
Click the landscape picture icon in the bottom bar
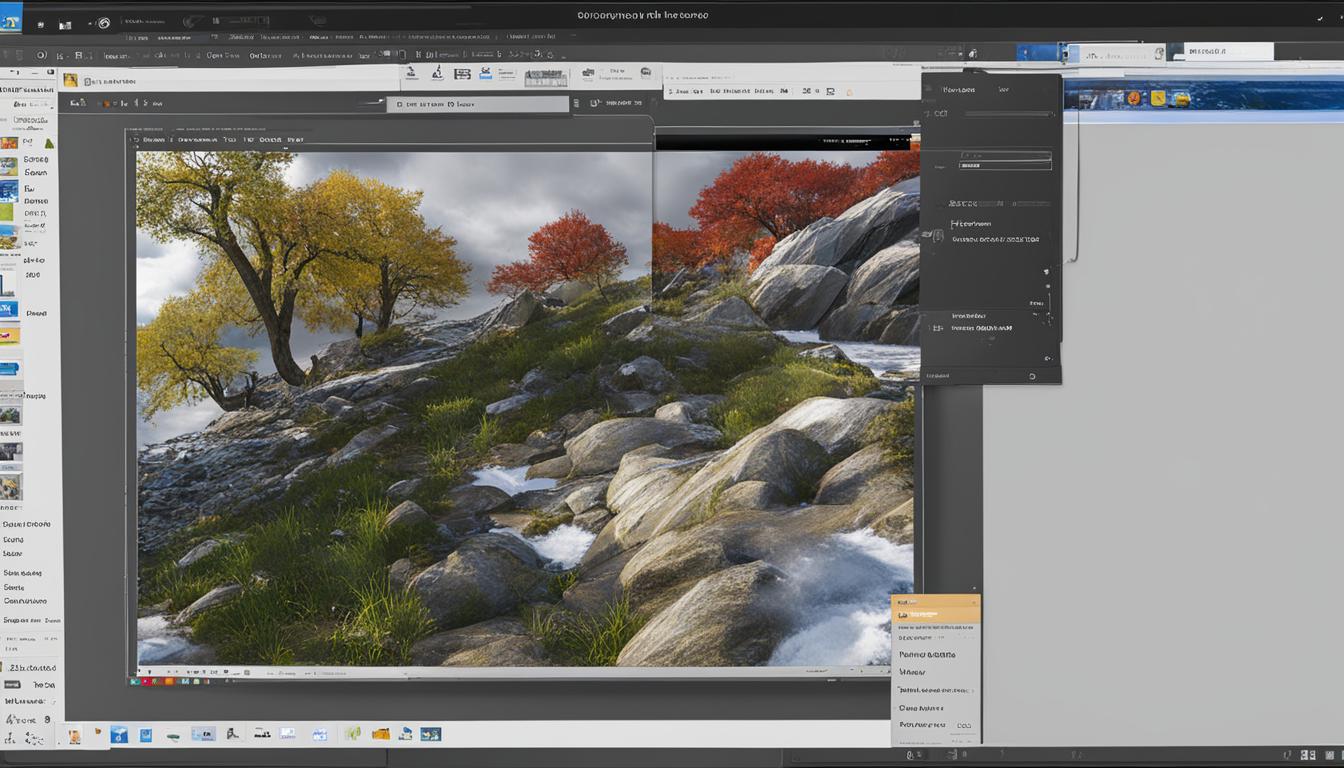[430, 734]
